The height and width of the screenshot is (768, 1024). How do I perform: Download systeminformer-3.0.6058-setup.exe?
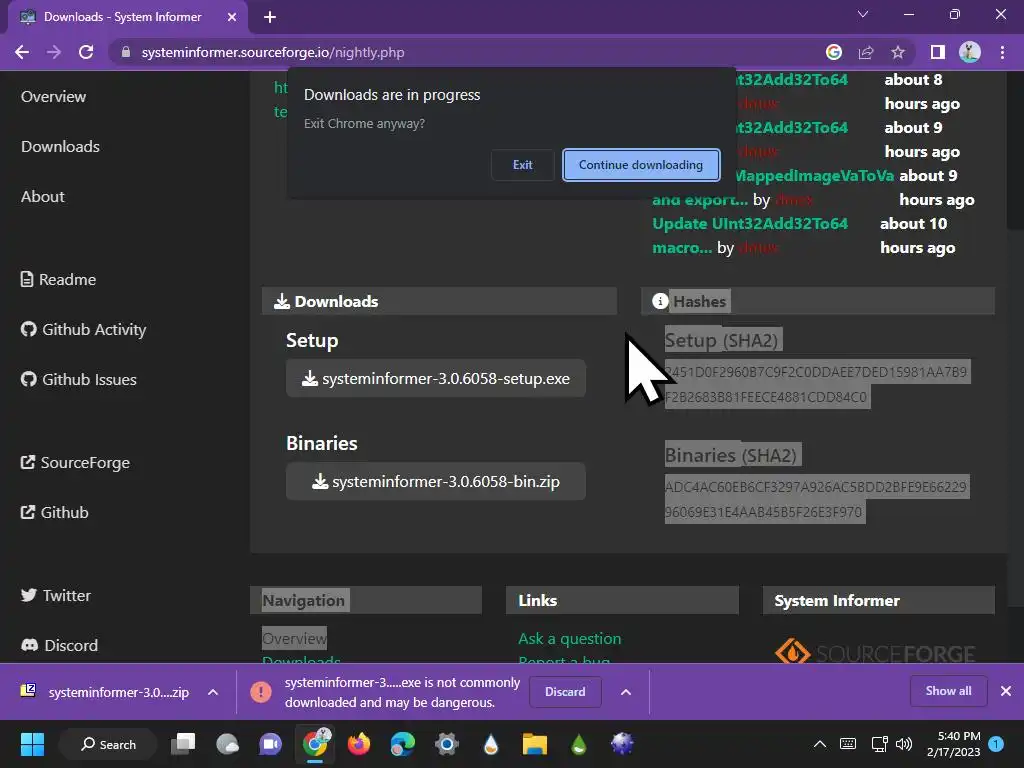436,379
